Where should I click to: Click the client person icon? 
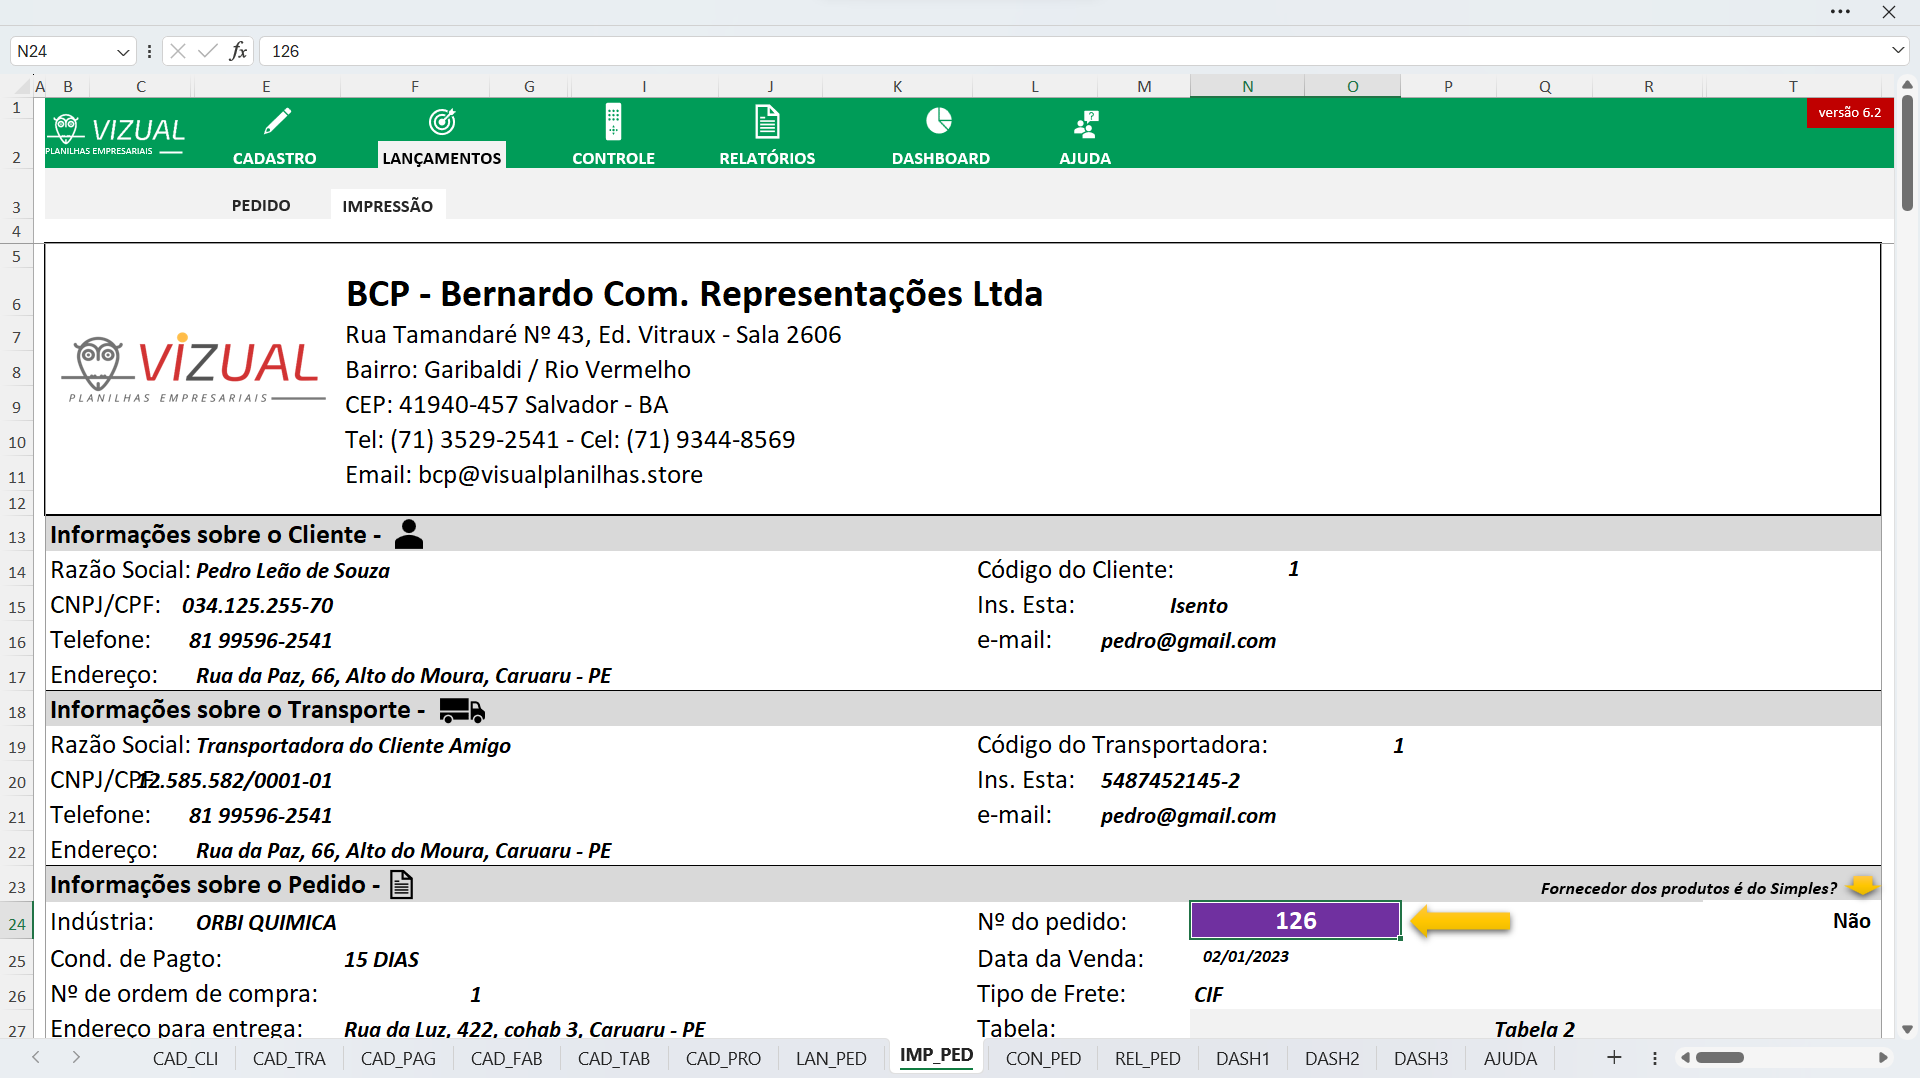[409, 534]
